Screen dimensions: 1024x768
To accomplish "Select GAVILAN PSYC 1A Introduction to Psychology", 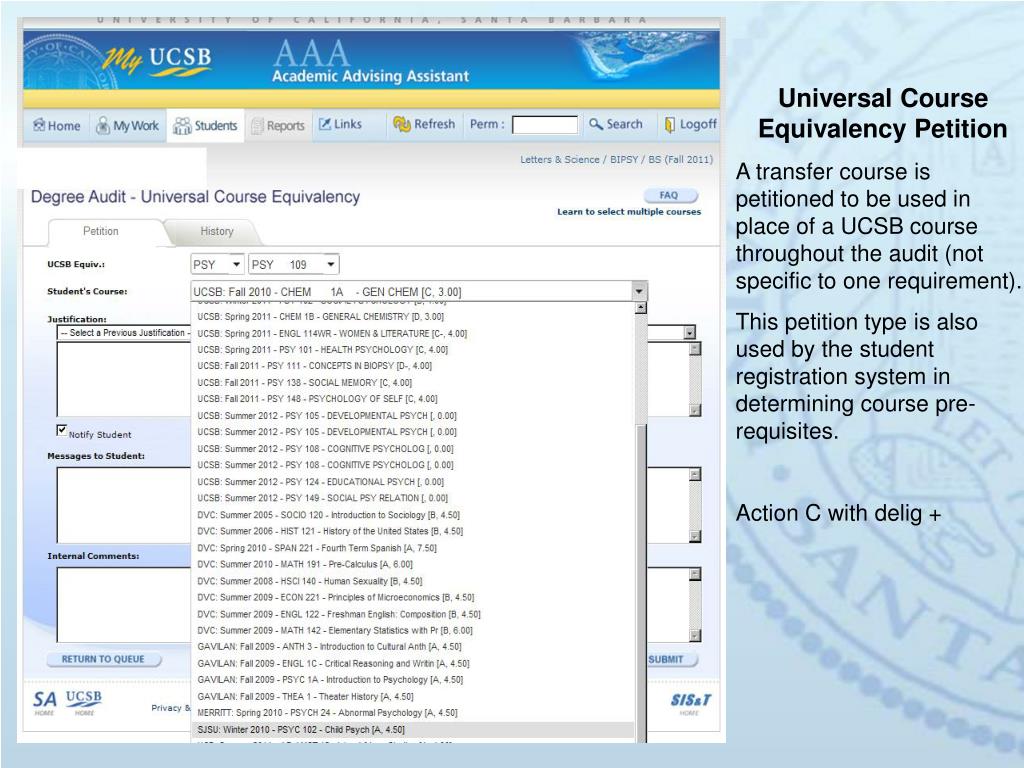I will (x=413, y=680).
